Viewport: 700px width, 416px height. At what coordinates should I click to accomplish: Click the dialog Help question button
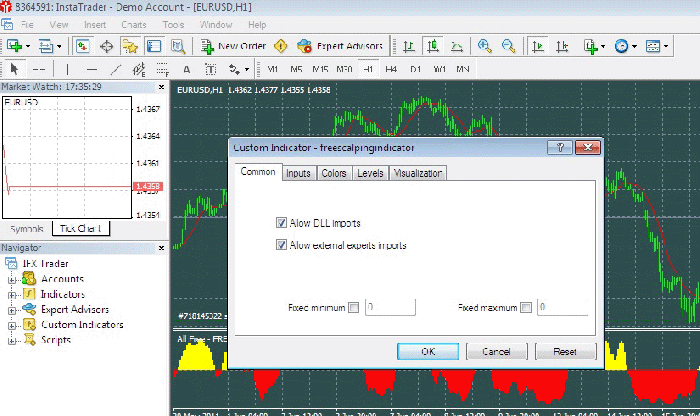(x=560, y=147)
